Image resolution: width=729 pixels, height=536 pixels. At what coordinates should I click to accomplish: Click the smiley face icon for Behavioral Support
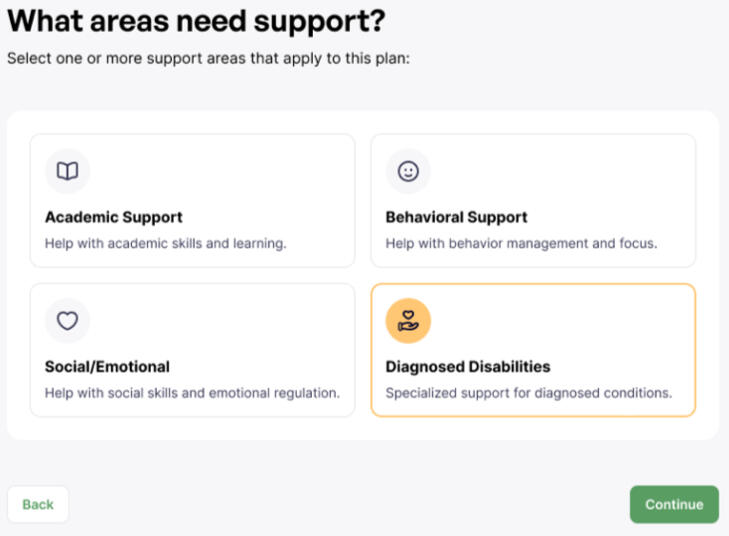pos(408,171)
